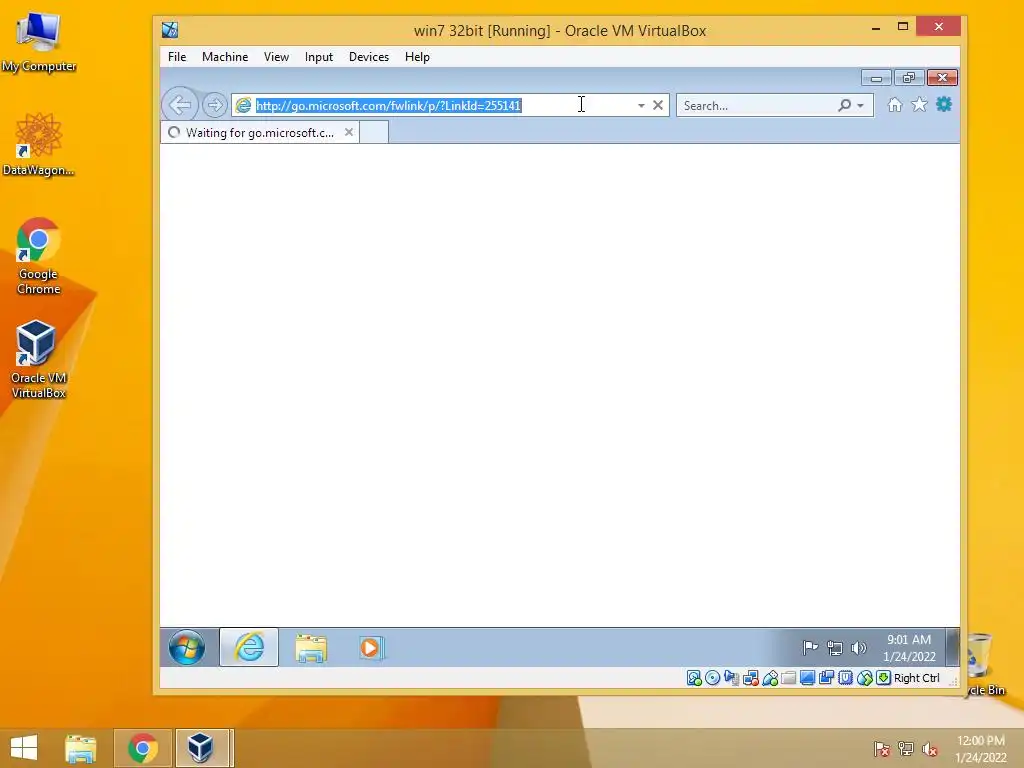Click the VirtualBox CPU status indicator
This screenshot has width=1024, height=768.
[x=845, y=678]
